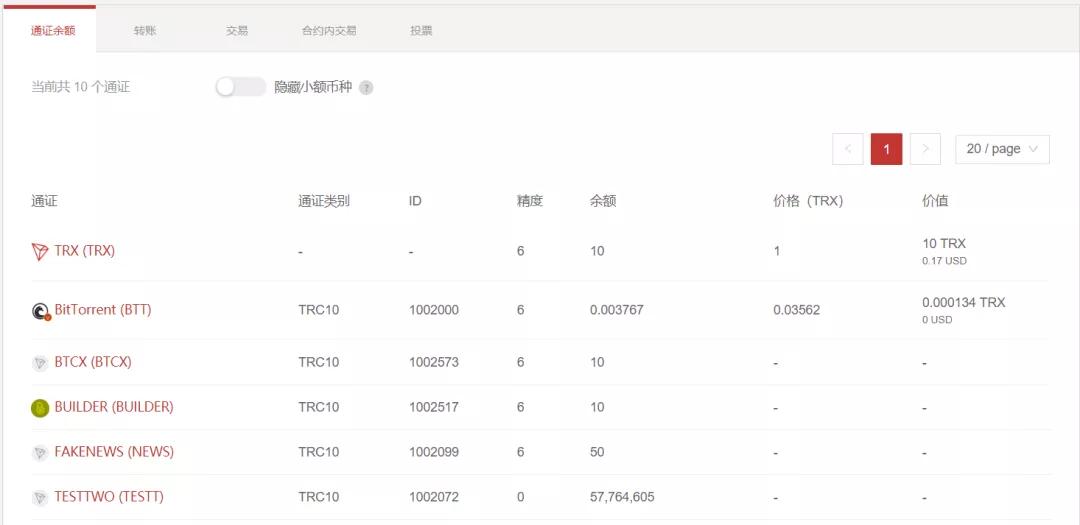Click the ID column header
The height and width of the screenshot is (525, 1080).
click(415, 201)
